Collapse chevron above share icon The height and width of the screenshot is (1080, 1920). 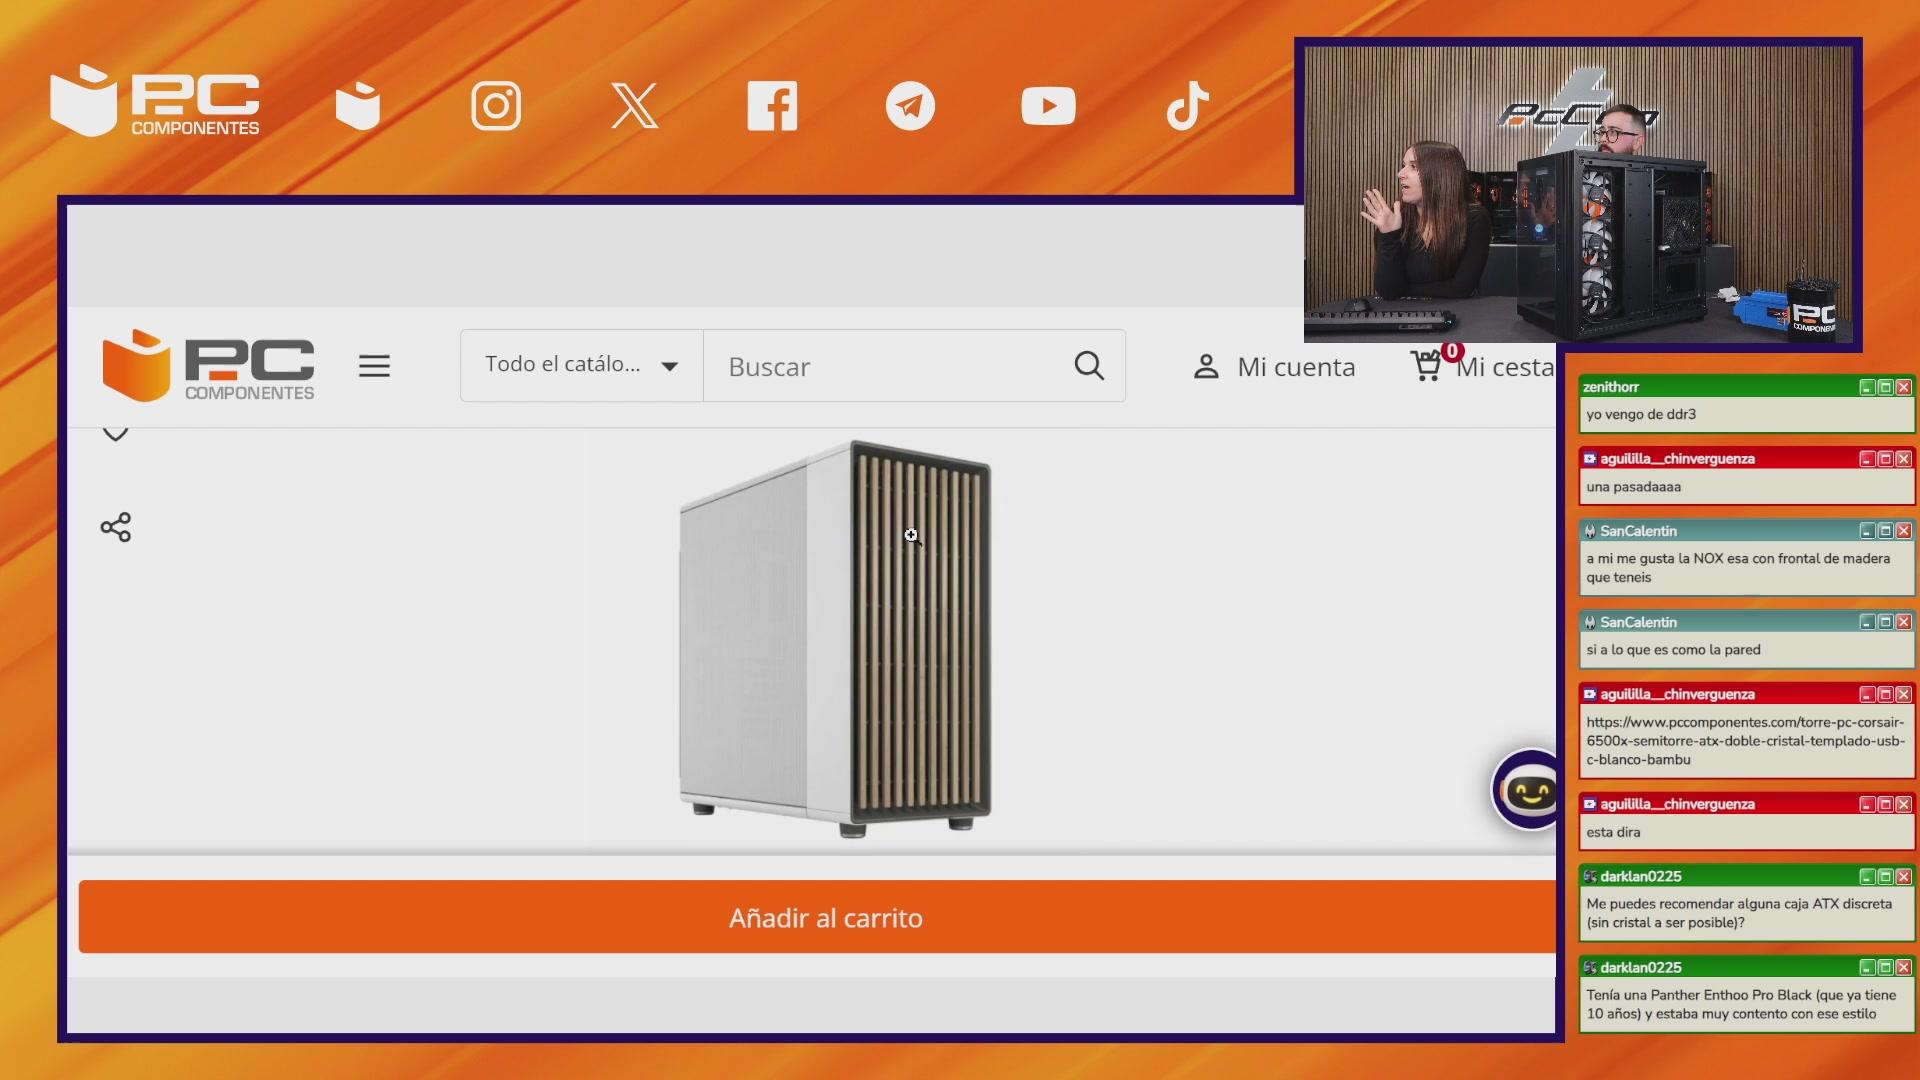click(x=116, y=434)
